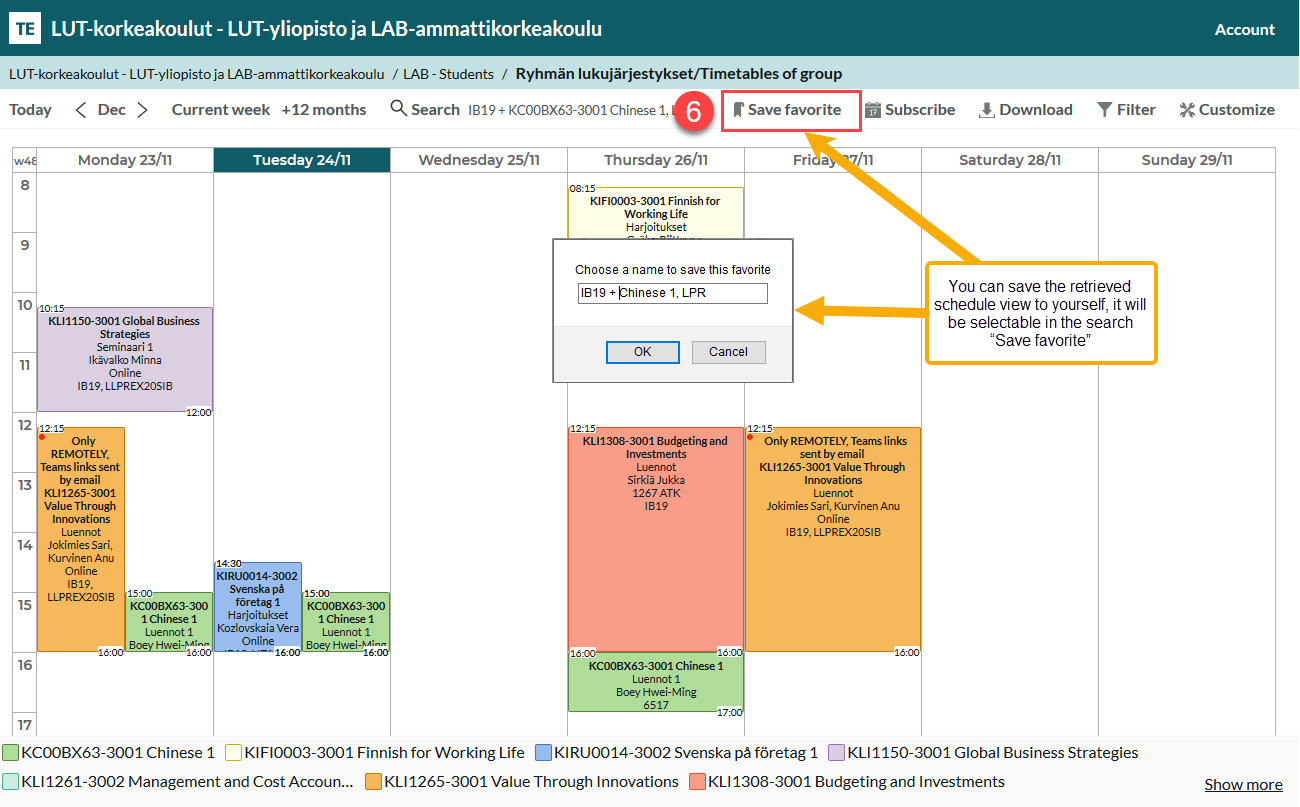Toggle KLI1308-3001 Budgeting and Investments legend
Image resolution: width=1300 pixels, height=807 pixels.
coord(696,782)
